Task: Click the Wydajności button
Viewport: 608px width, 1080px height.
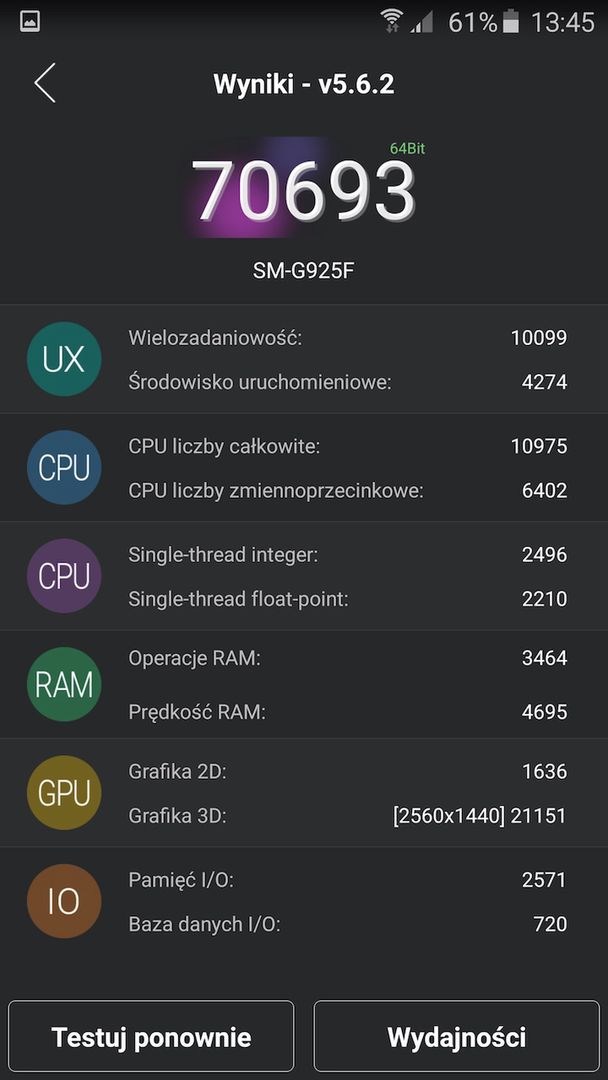Action: tap(457, 1036)
